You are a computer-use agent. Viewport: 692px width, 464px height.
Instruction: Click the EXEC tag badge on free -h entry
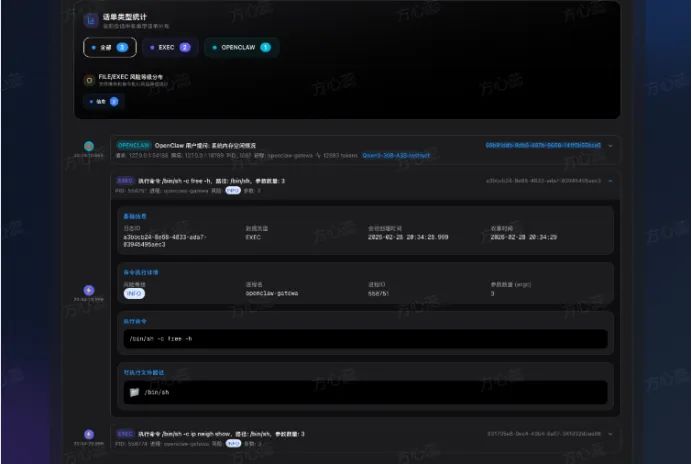[x=126, y=181]
